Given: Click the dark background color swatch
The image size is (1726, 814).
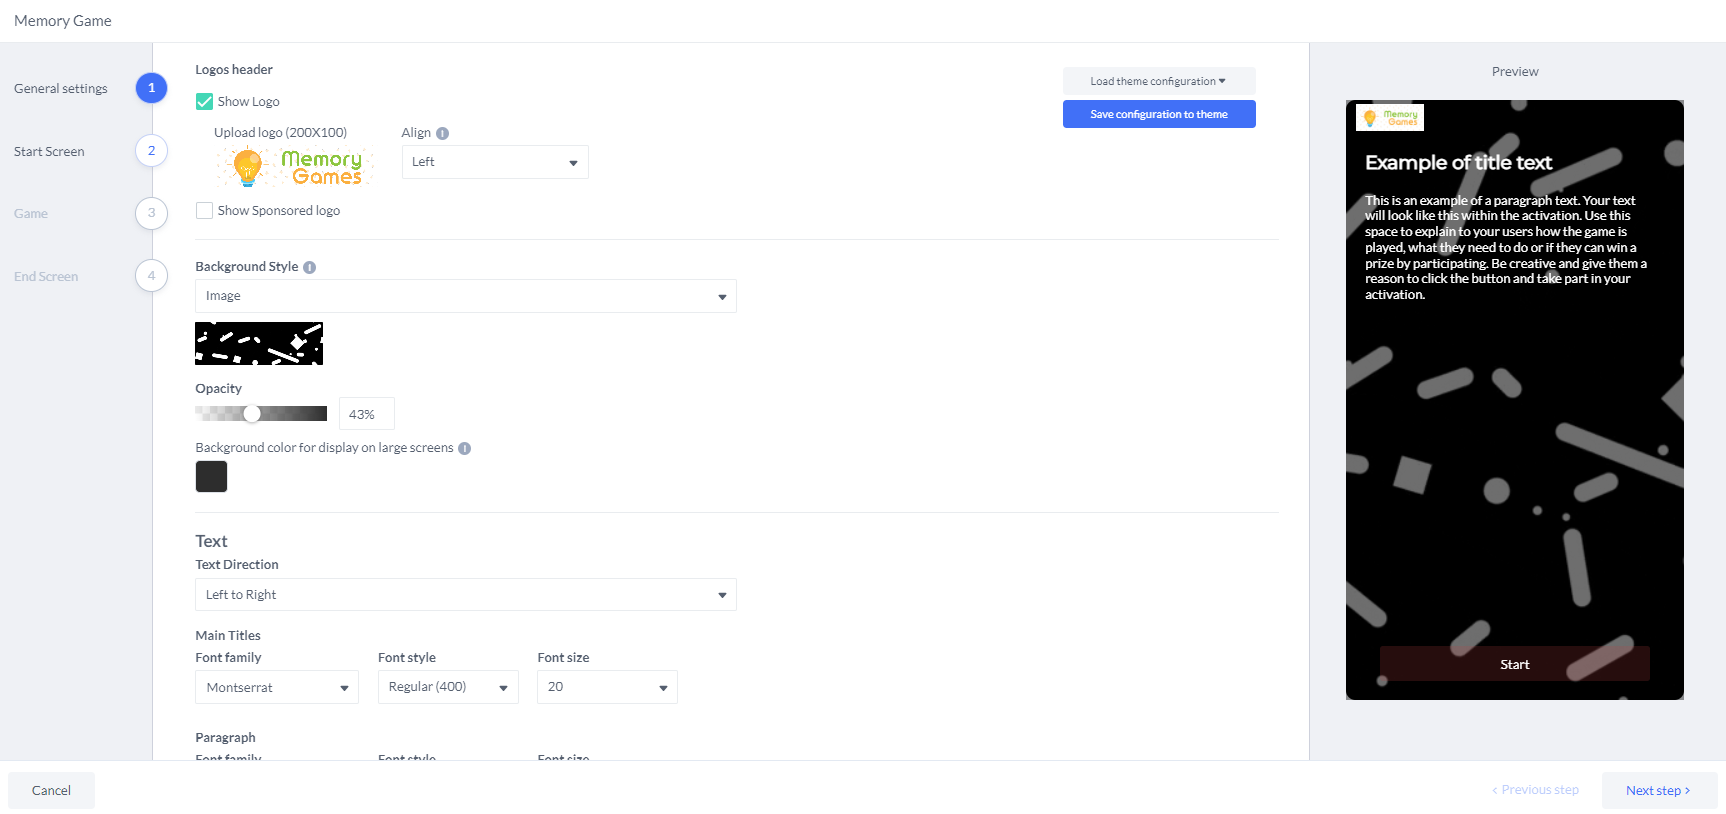Looking at the screenshot, I should (211, 477).
